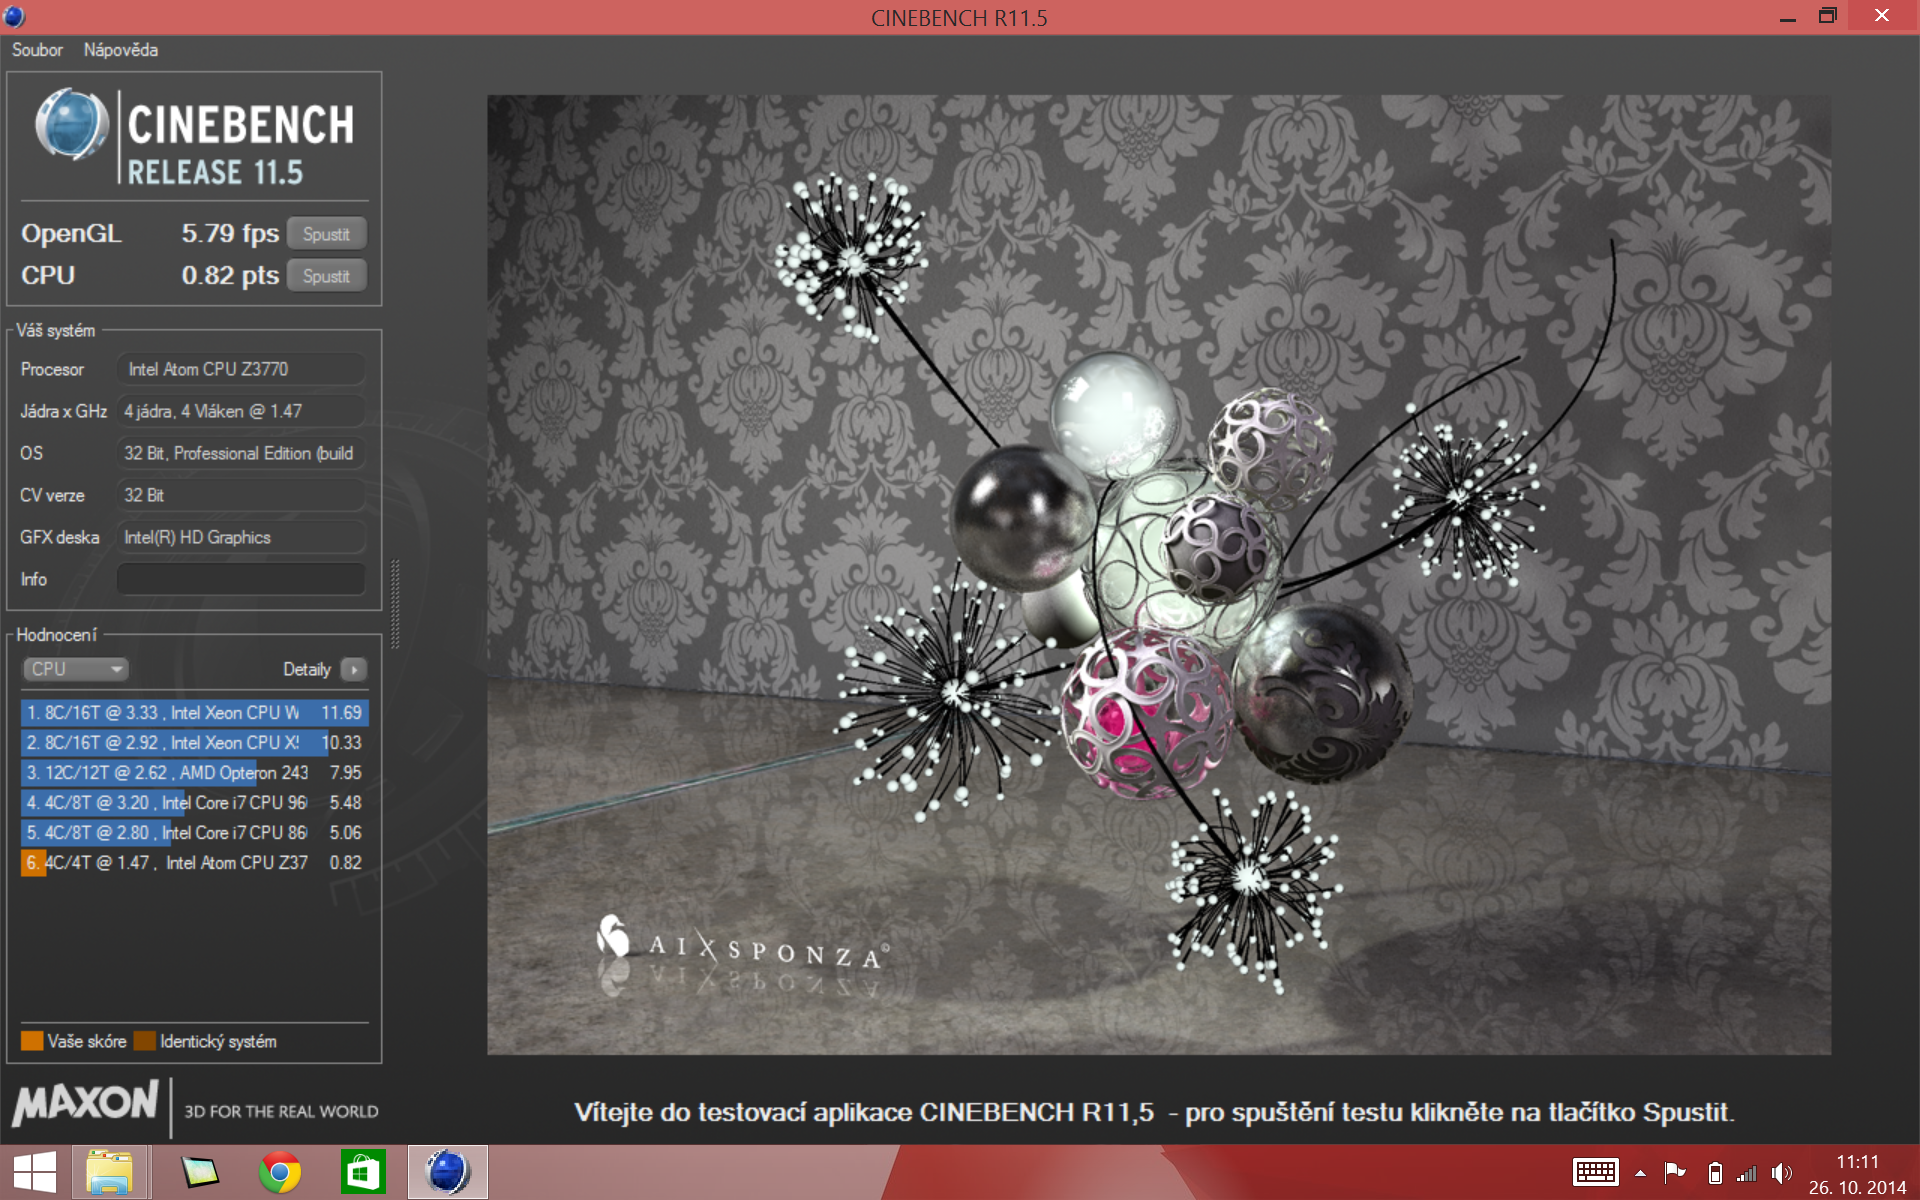
Task: Click the Identický systém color swatch
Action: tap(145, 1040)
